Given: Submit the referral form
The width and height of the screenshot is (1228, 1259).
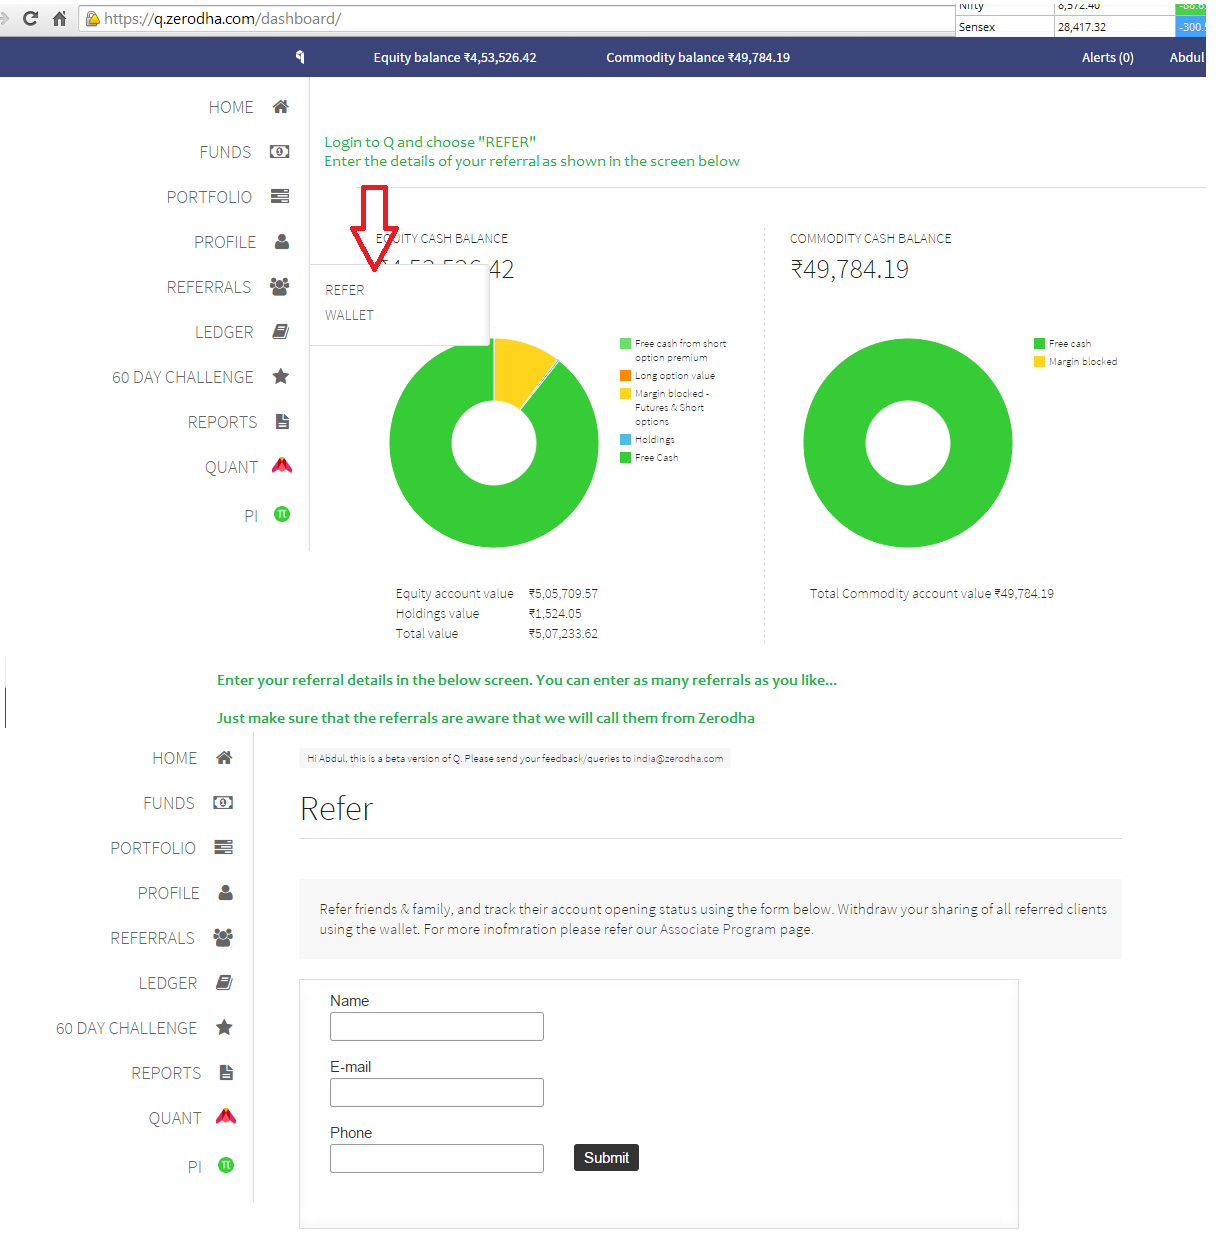Looking at the screenshot, I should pos(606,1157).
